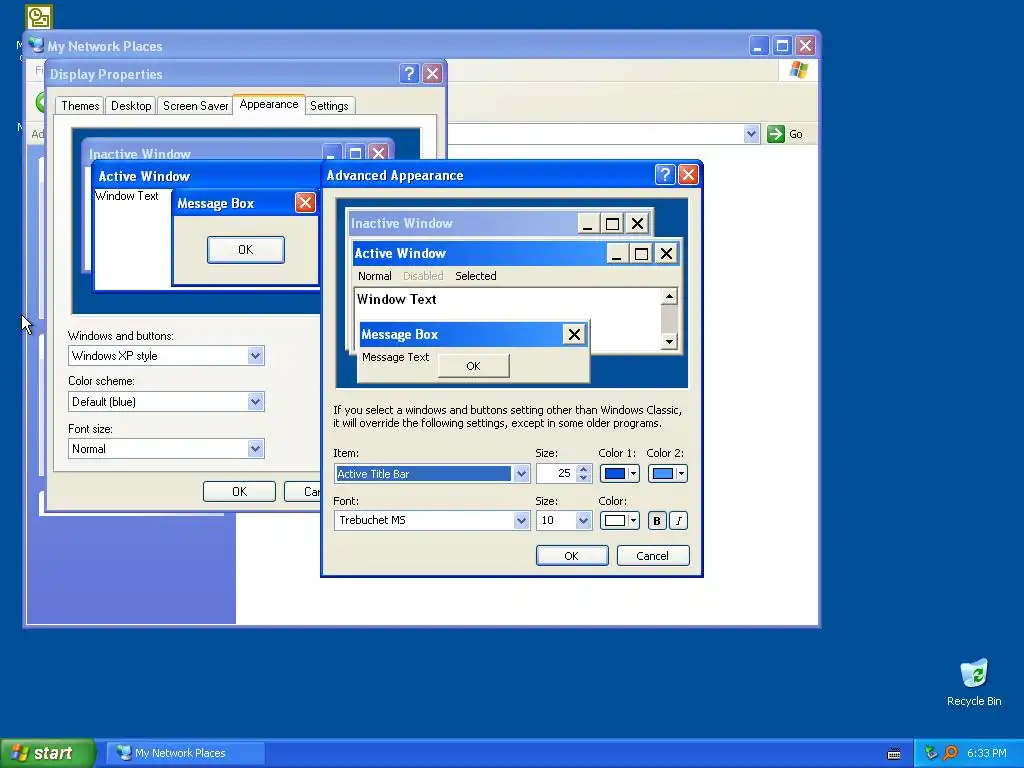Click the preview Inactive Window close icon
This screenshot has height=768, width=1024.
pos(637,224)
